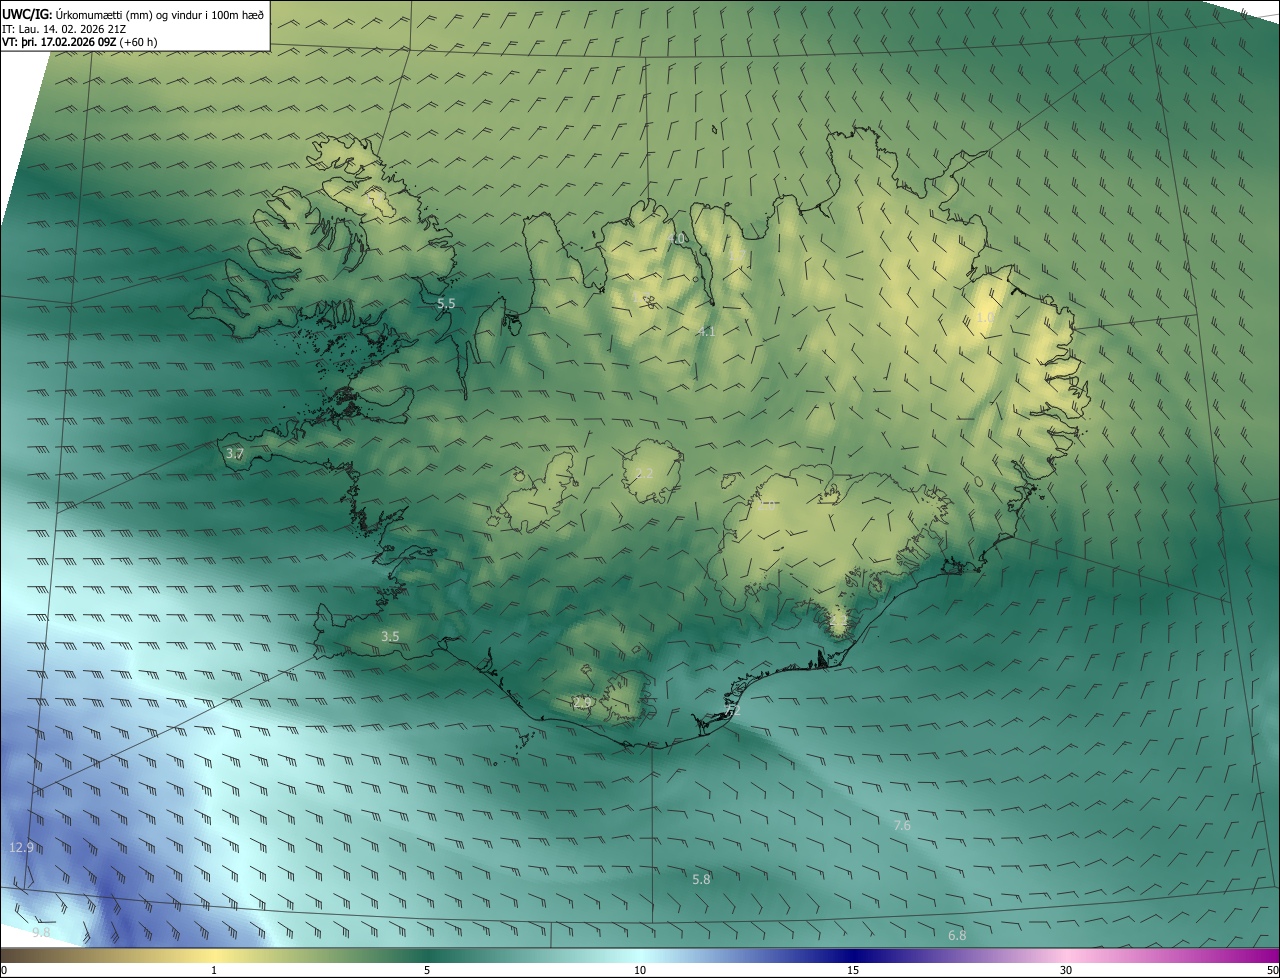Click the 3.5 value label on the map
The height and width of the screenshot is (978, 1280).
click(390, 637)
